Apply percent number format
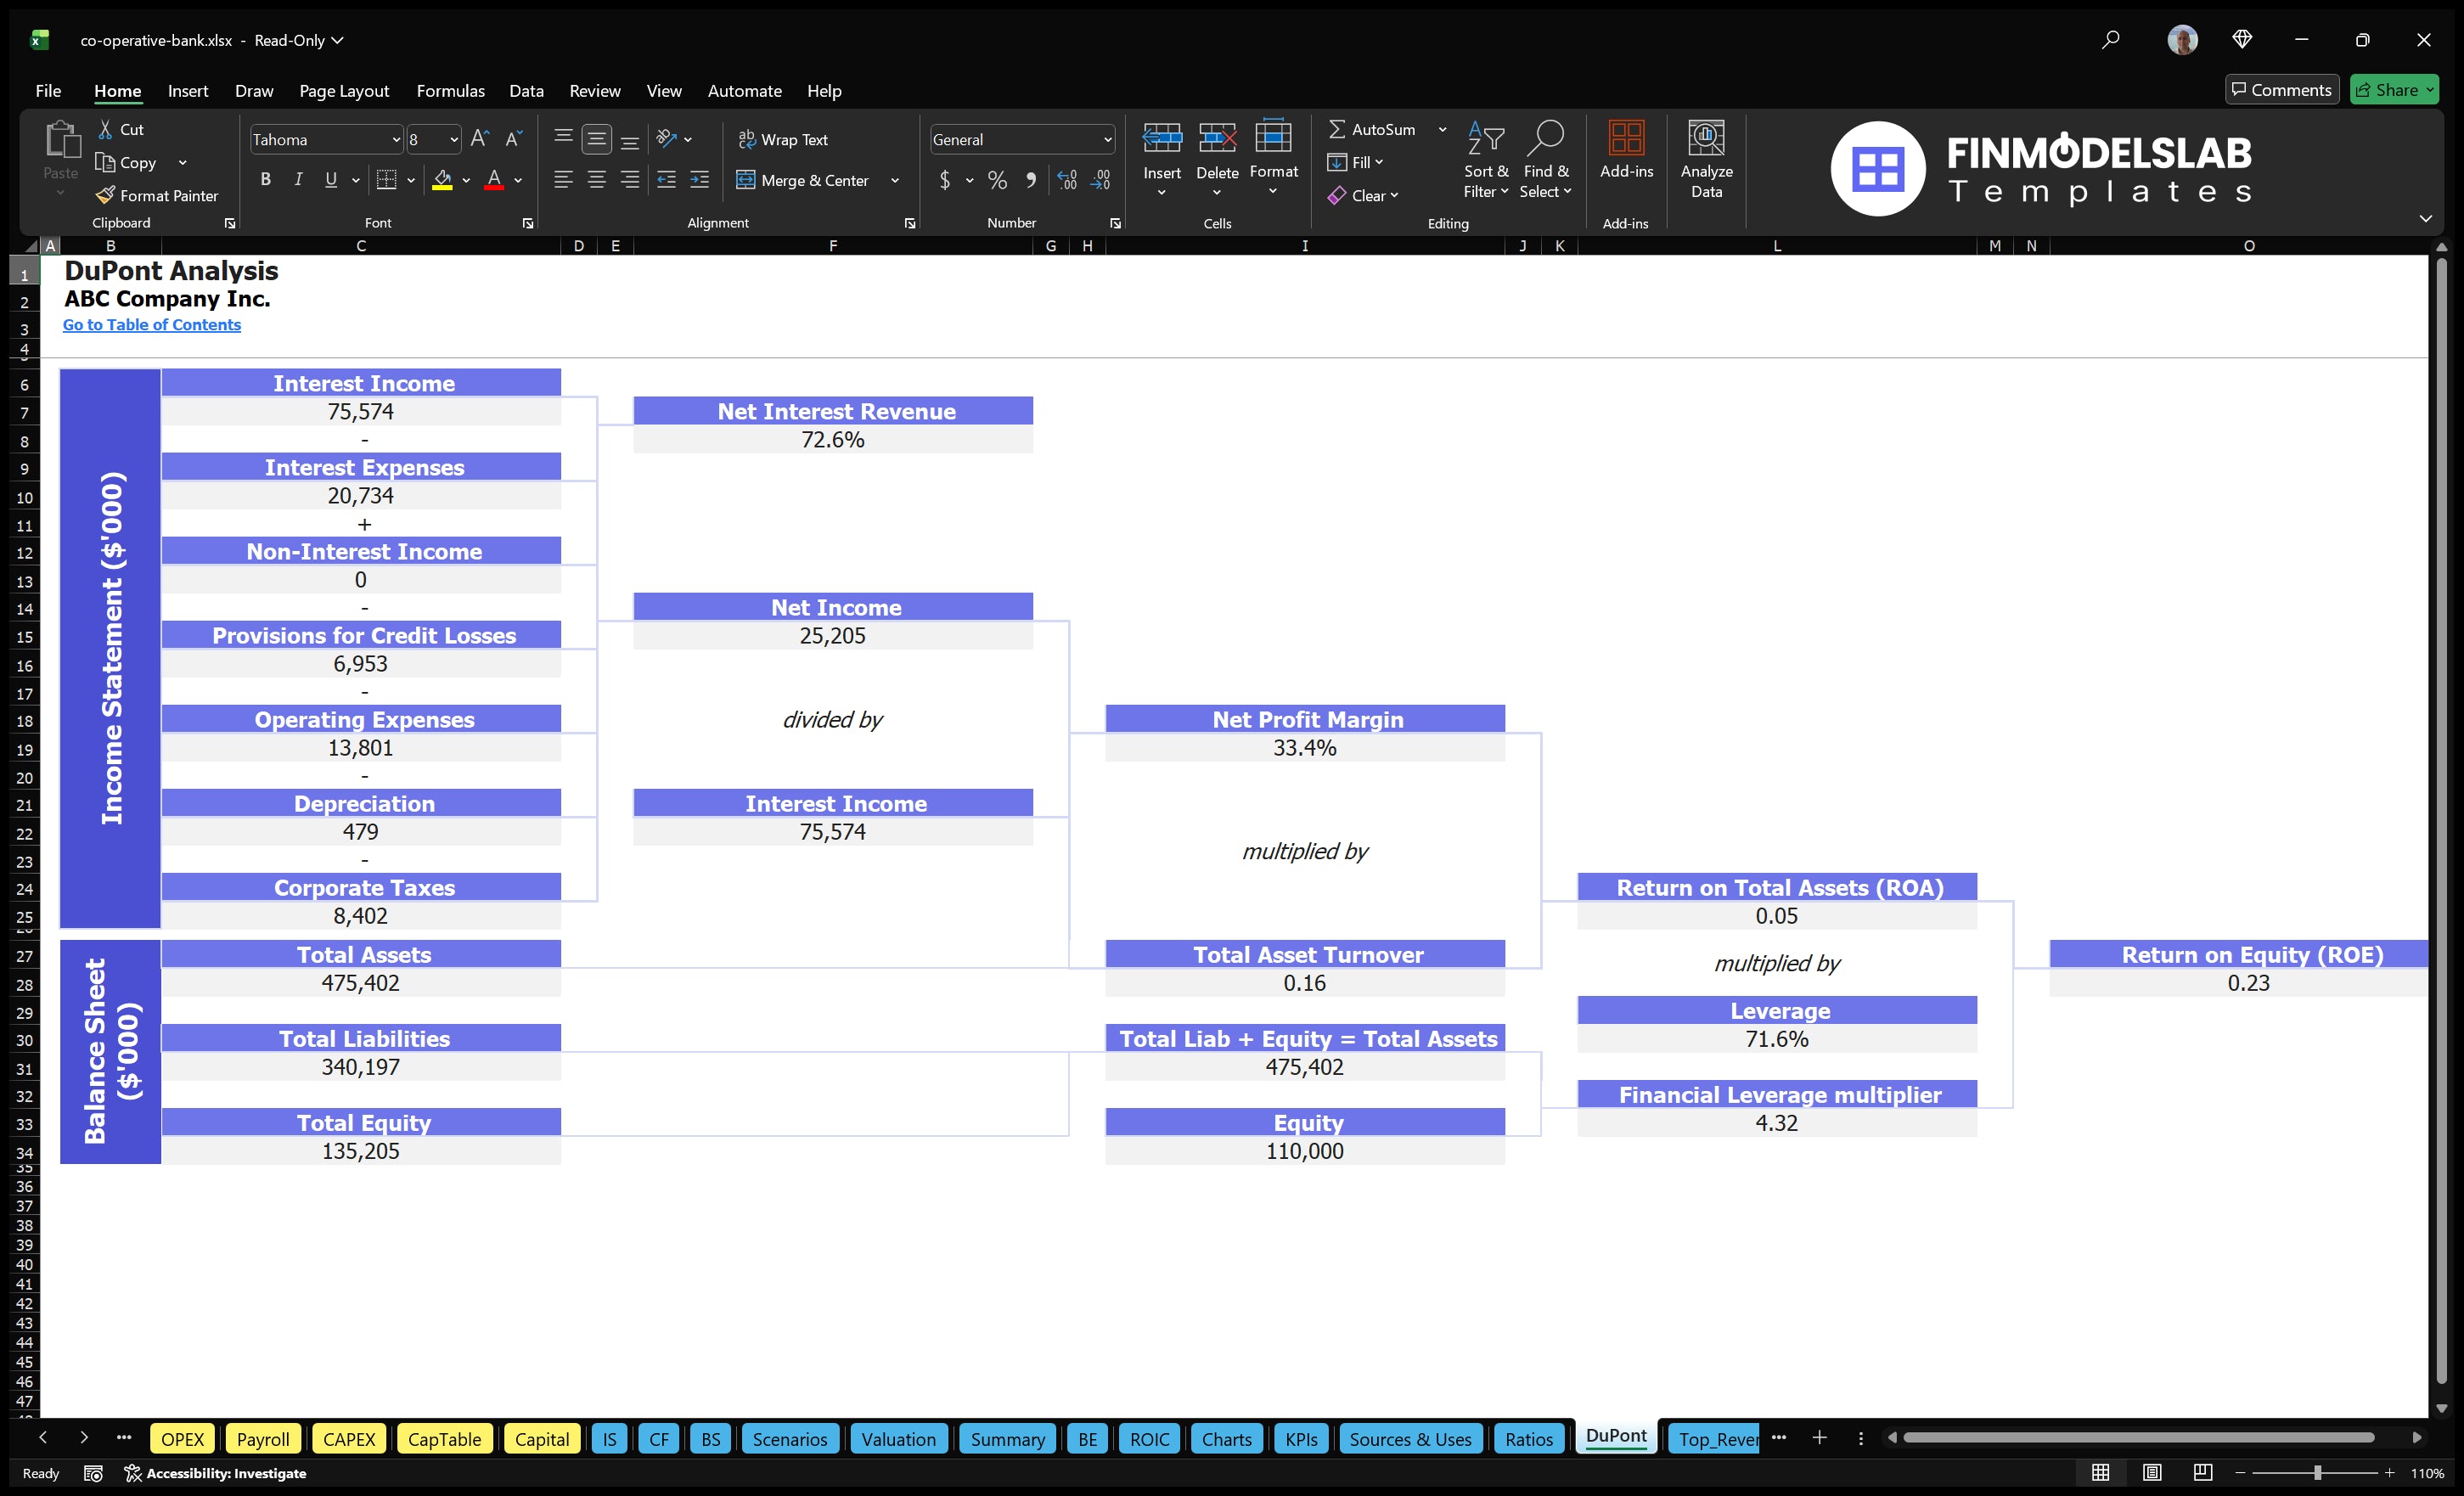Image resolution: width=2464 pixels, height=1496 pixels. (x=997, y=180)
